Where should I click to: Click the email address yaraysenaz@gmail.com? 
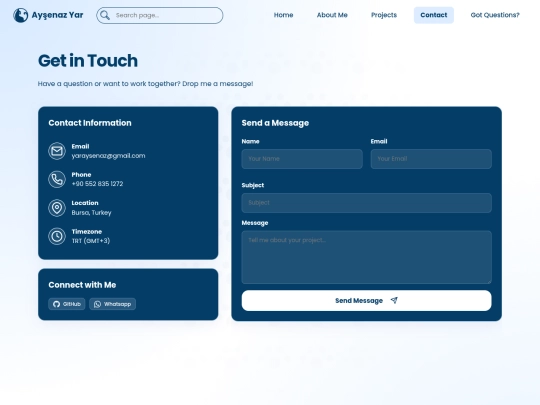pos(108,156)
